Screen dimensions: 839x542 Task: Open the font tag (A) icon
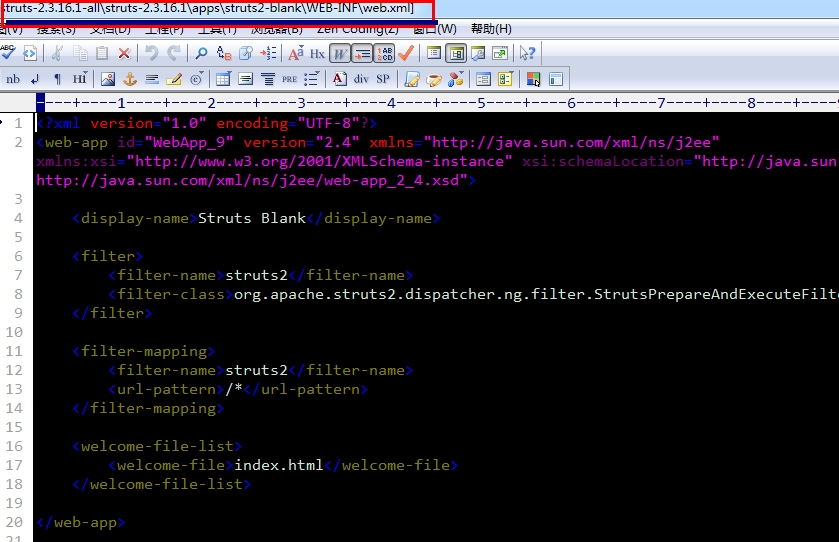339,79
